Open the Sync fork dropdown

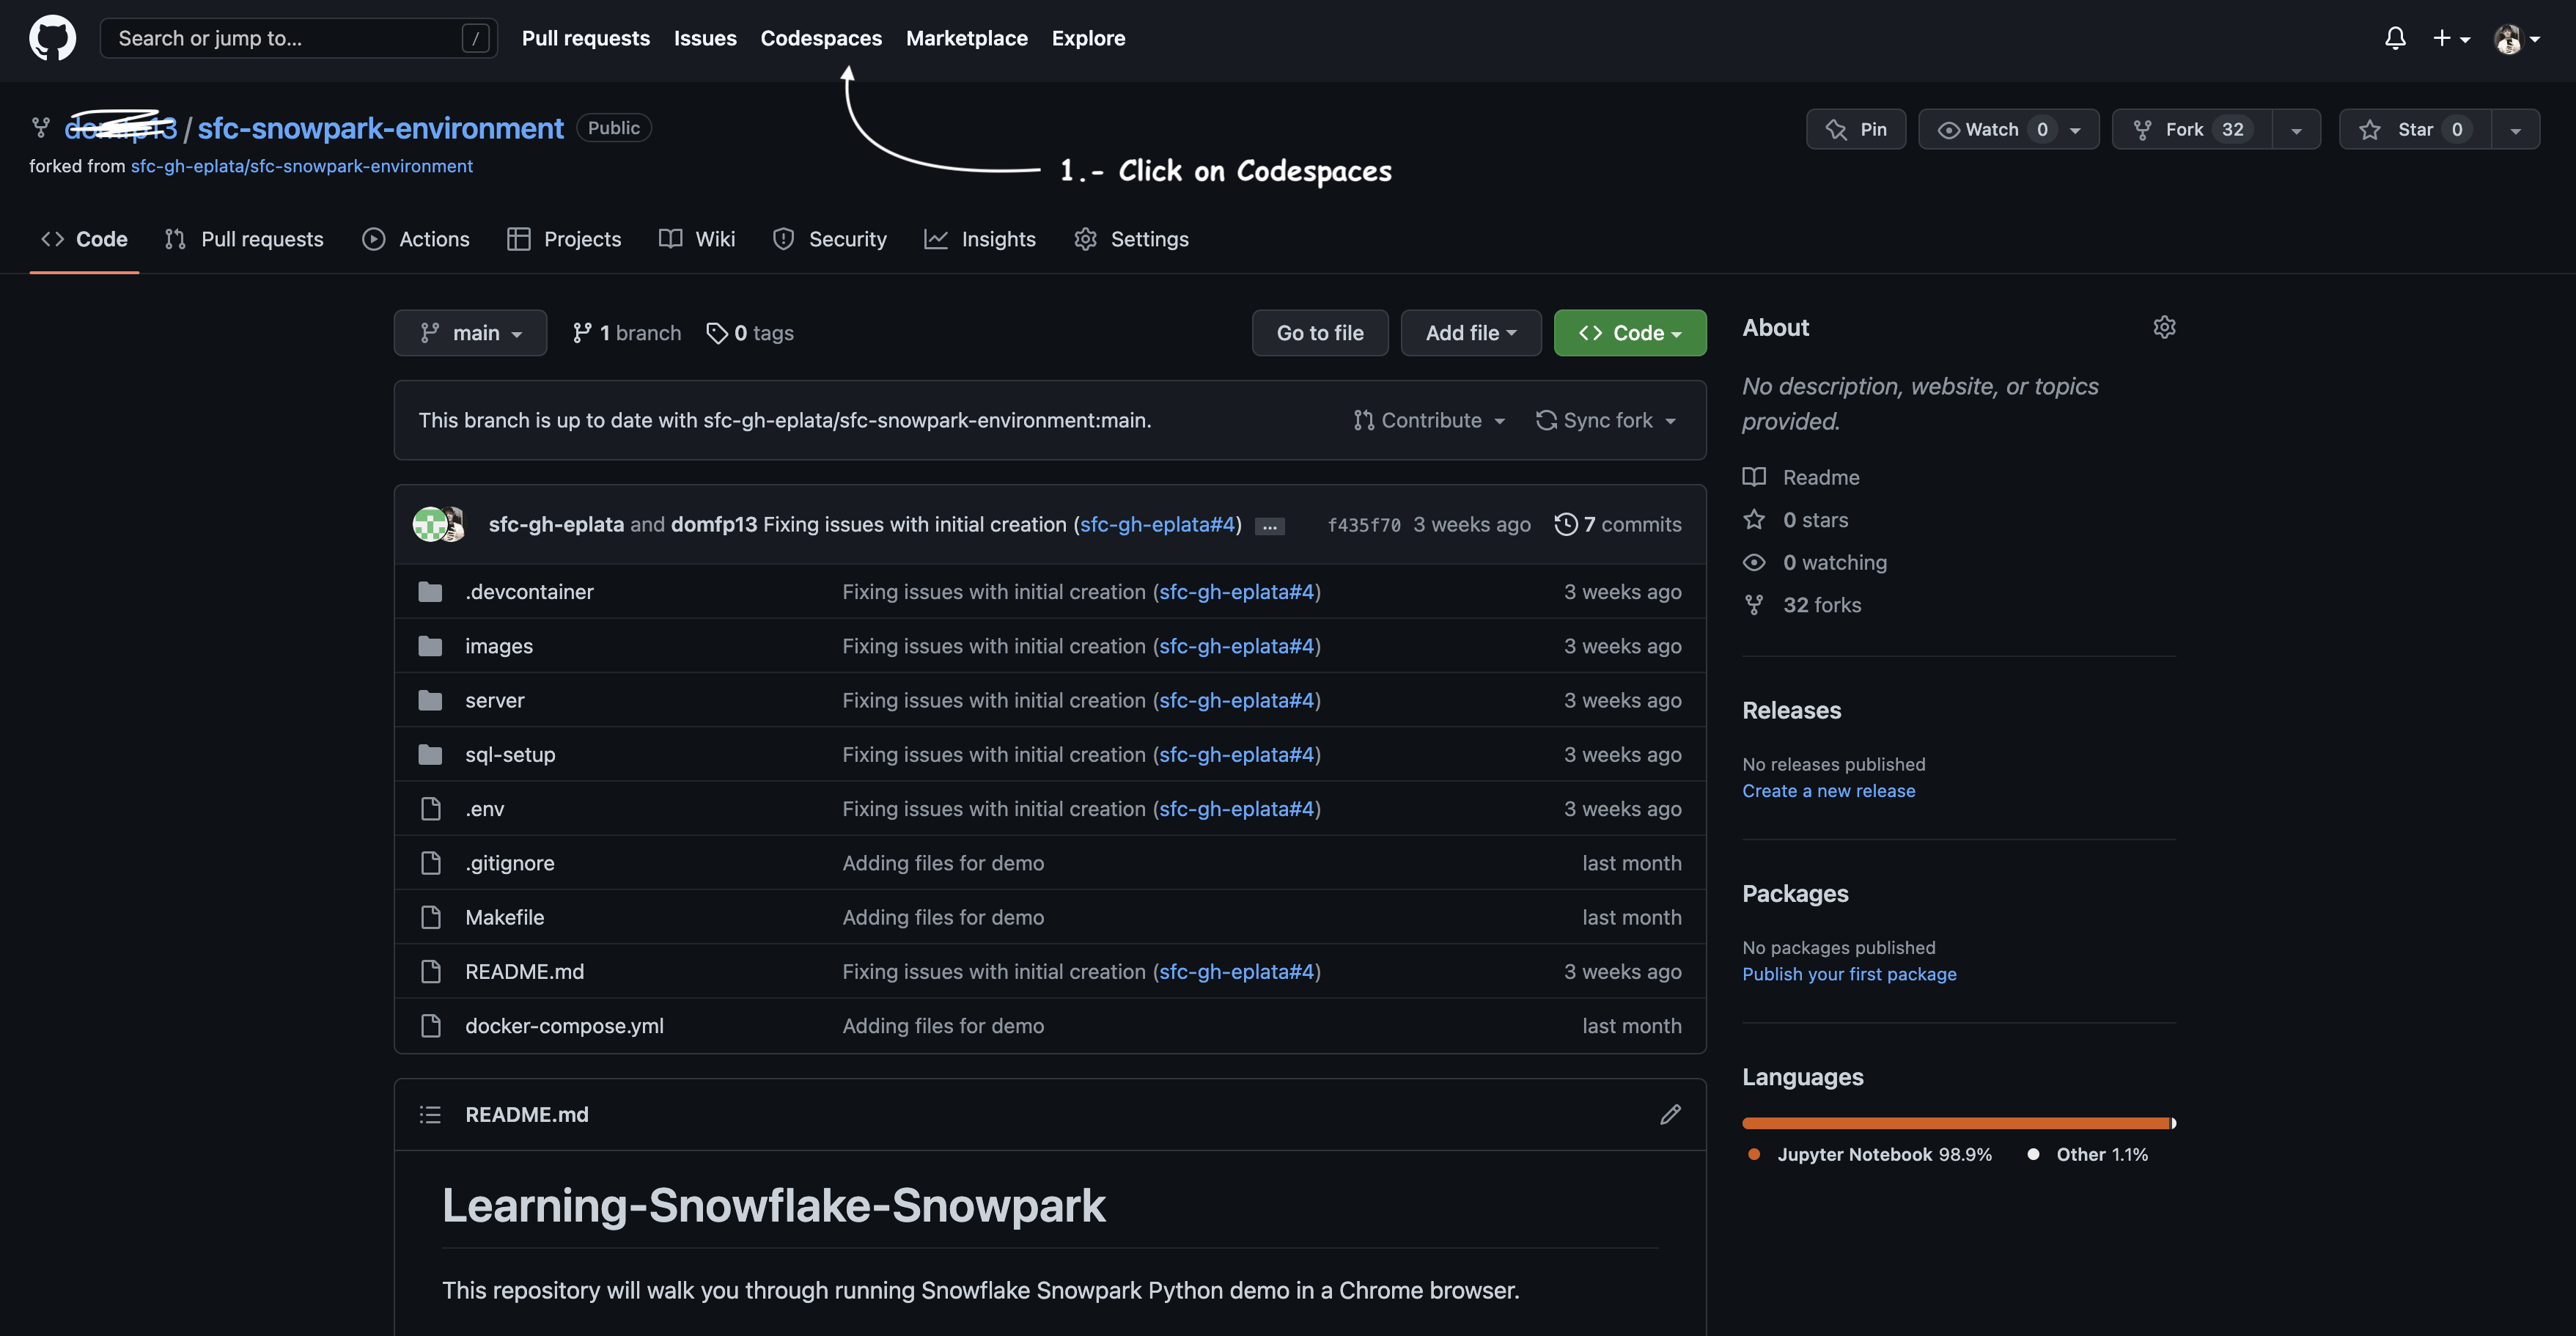point(1607,420)
